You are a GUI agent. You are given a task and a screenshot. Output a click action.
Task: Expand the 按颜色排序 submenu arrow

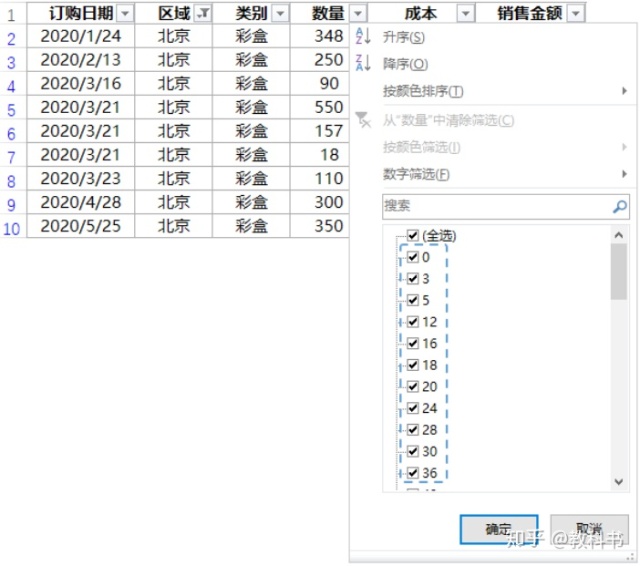tap(624, 91)
